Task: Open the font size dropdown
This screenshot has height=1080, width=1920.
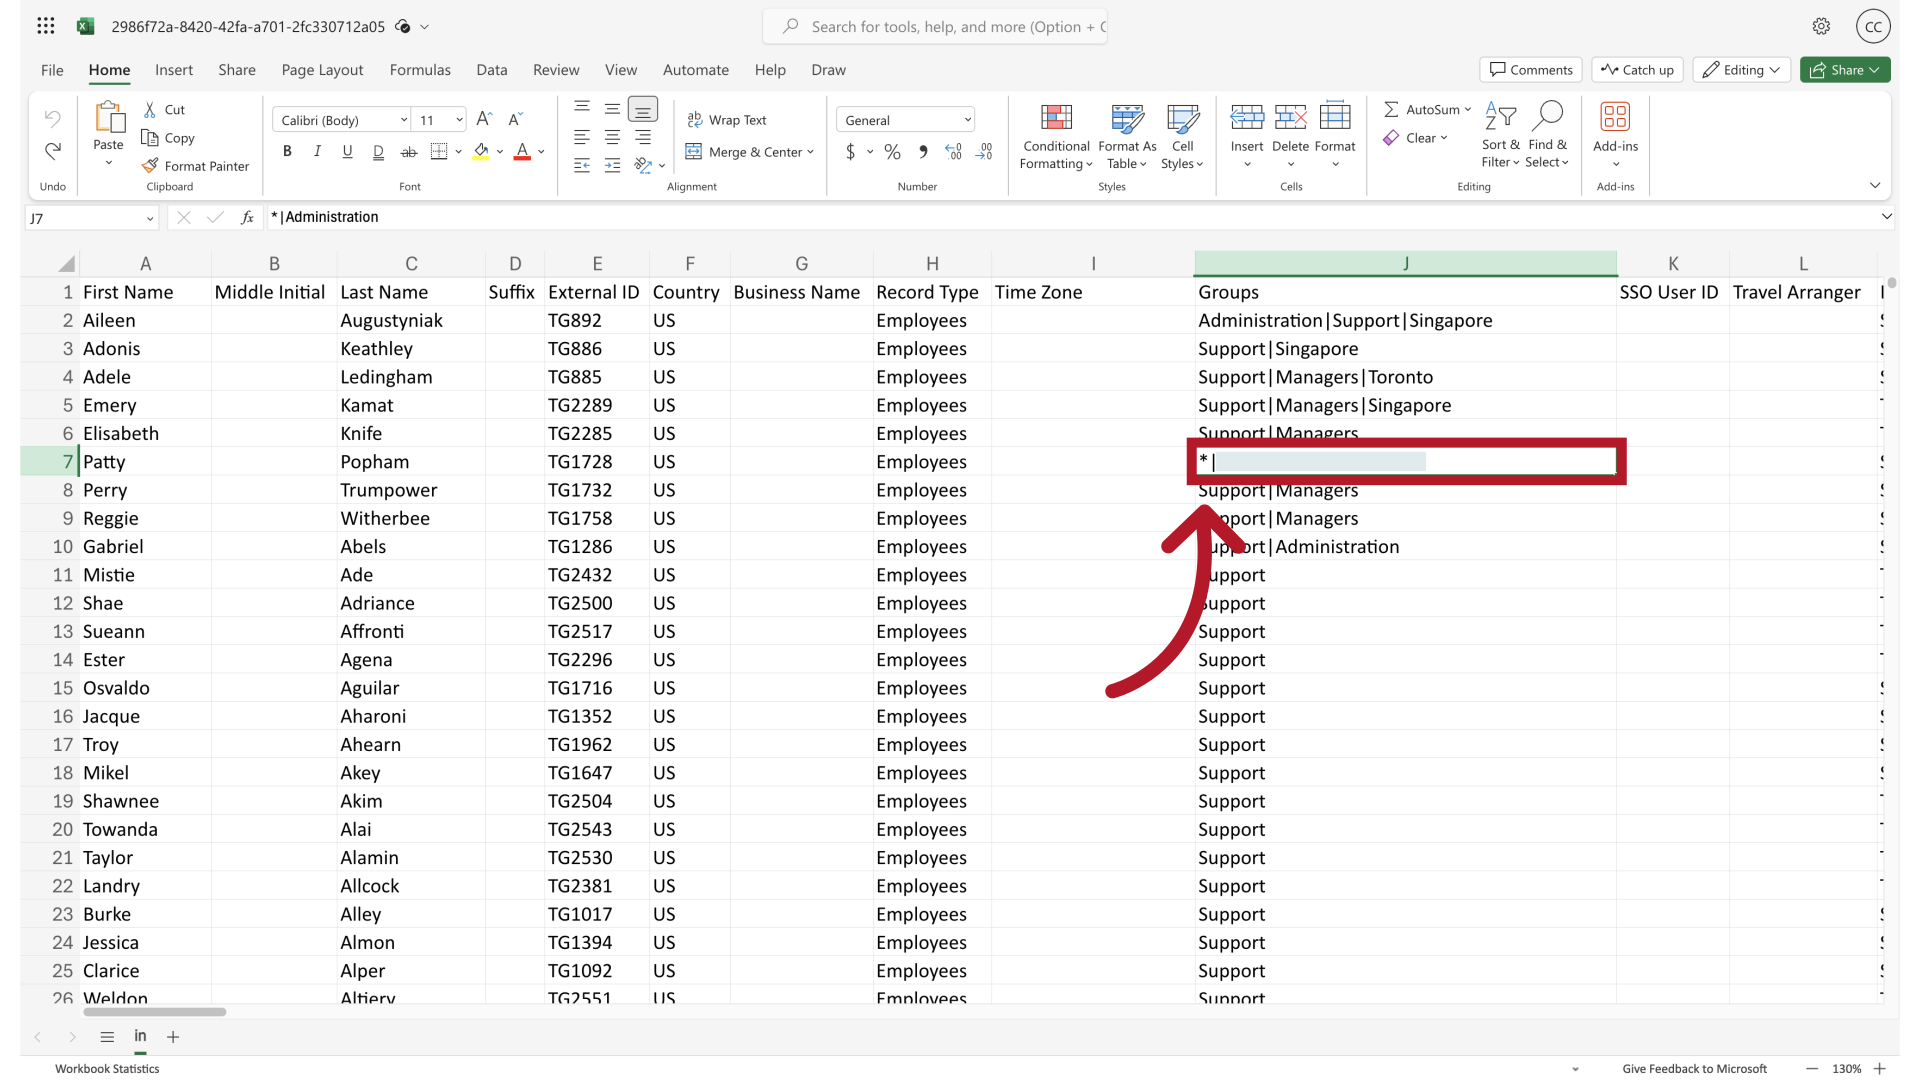Action: (459, 120)
